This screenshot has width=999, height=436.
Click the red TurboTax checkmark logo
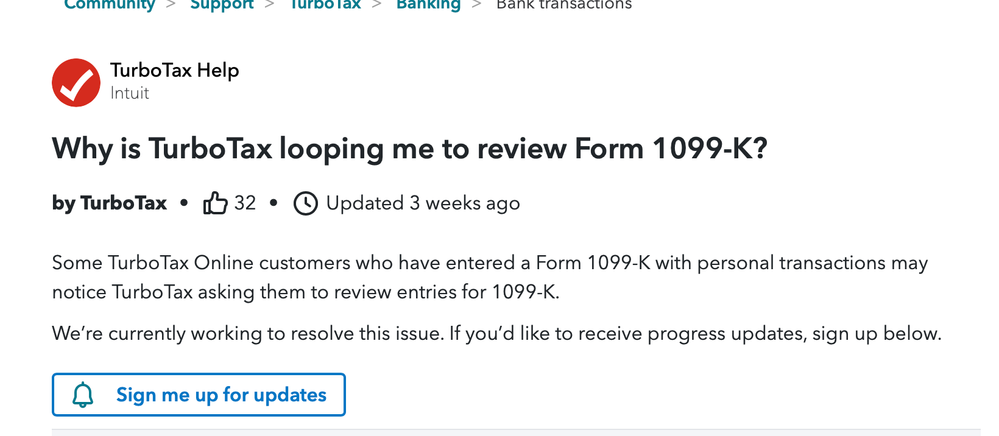(76, 83)
